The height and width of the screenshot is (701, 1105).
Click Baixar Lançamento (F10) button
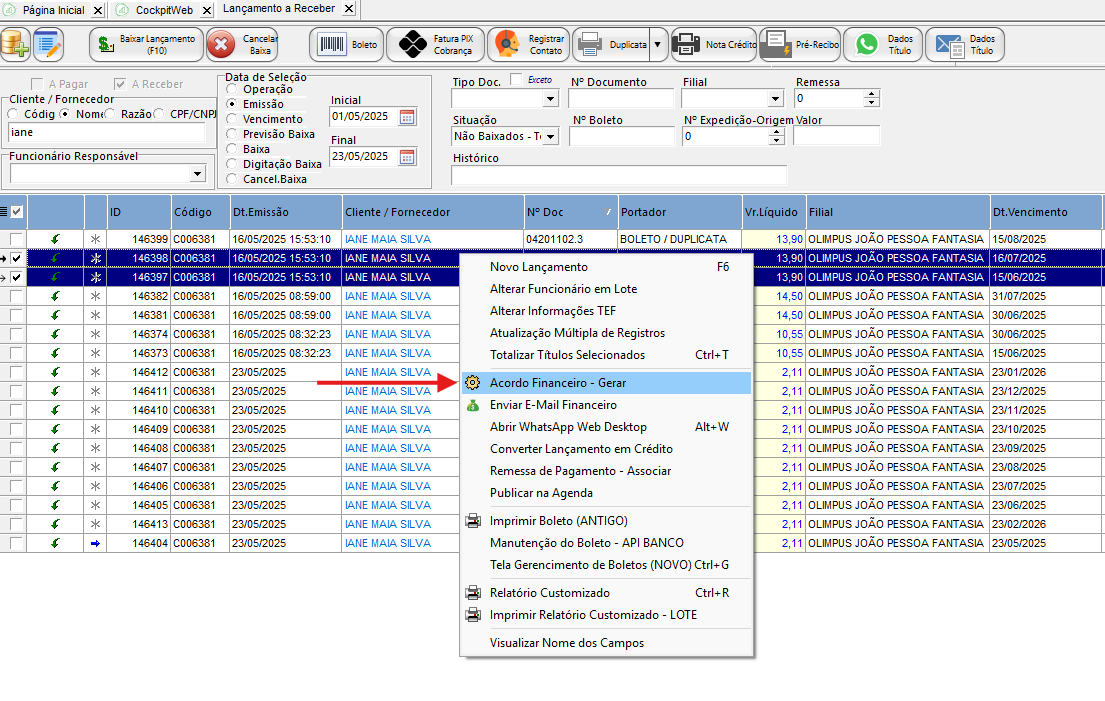[147, 44]
